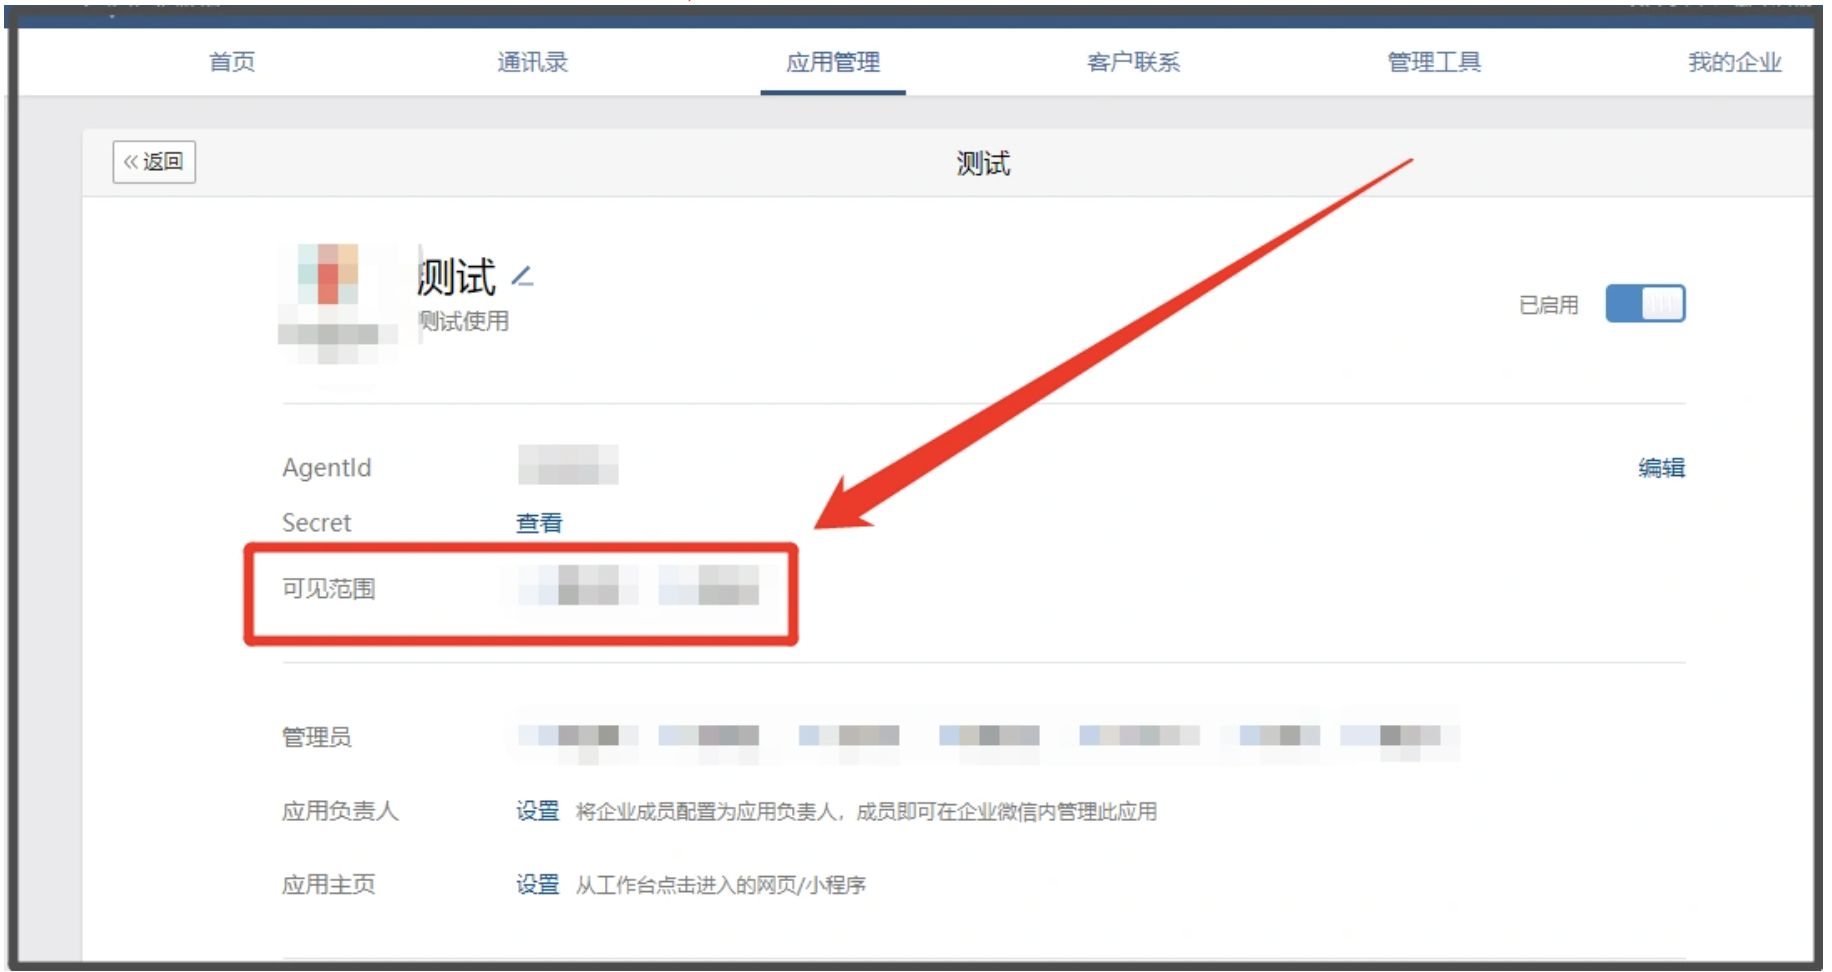Go to the 客户联系 tab

[x=1133, y=62]
